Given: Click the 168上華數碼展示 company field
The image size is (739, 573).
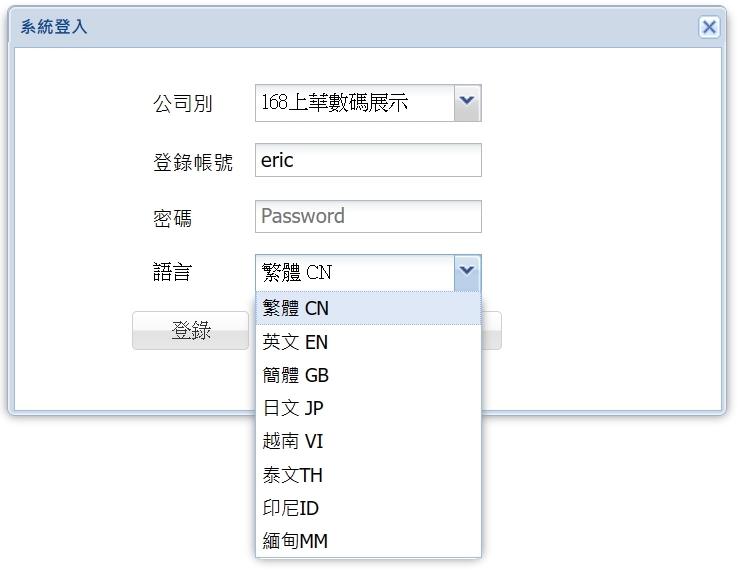Looking at the screenshot, I should click(354, 102).
